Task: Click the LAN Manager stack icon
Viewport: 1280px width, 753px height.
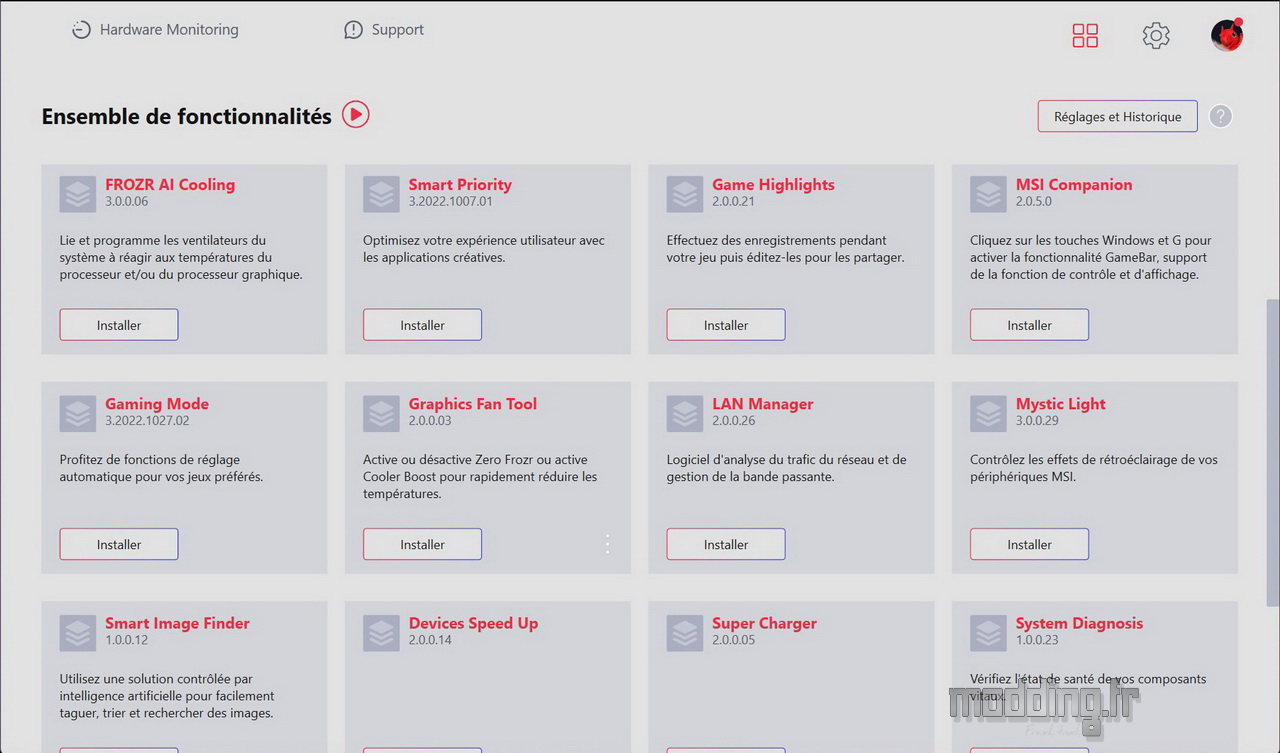Action: (x=685, y=413)
